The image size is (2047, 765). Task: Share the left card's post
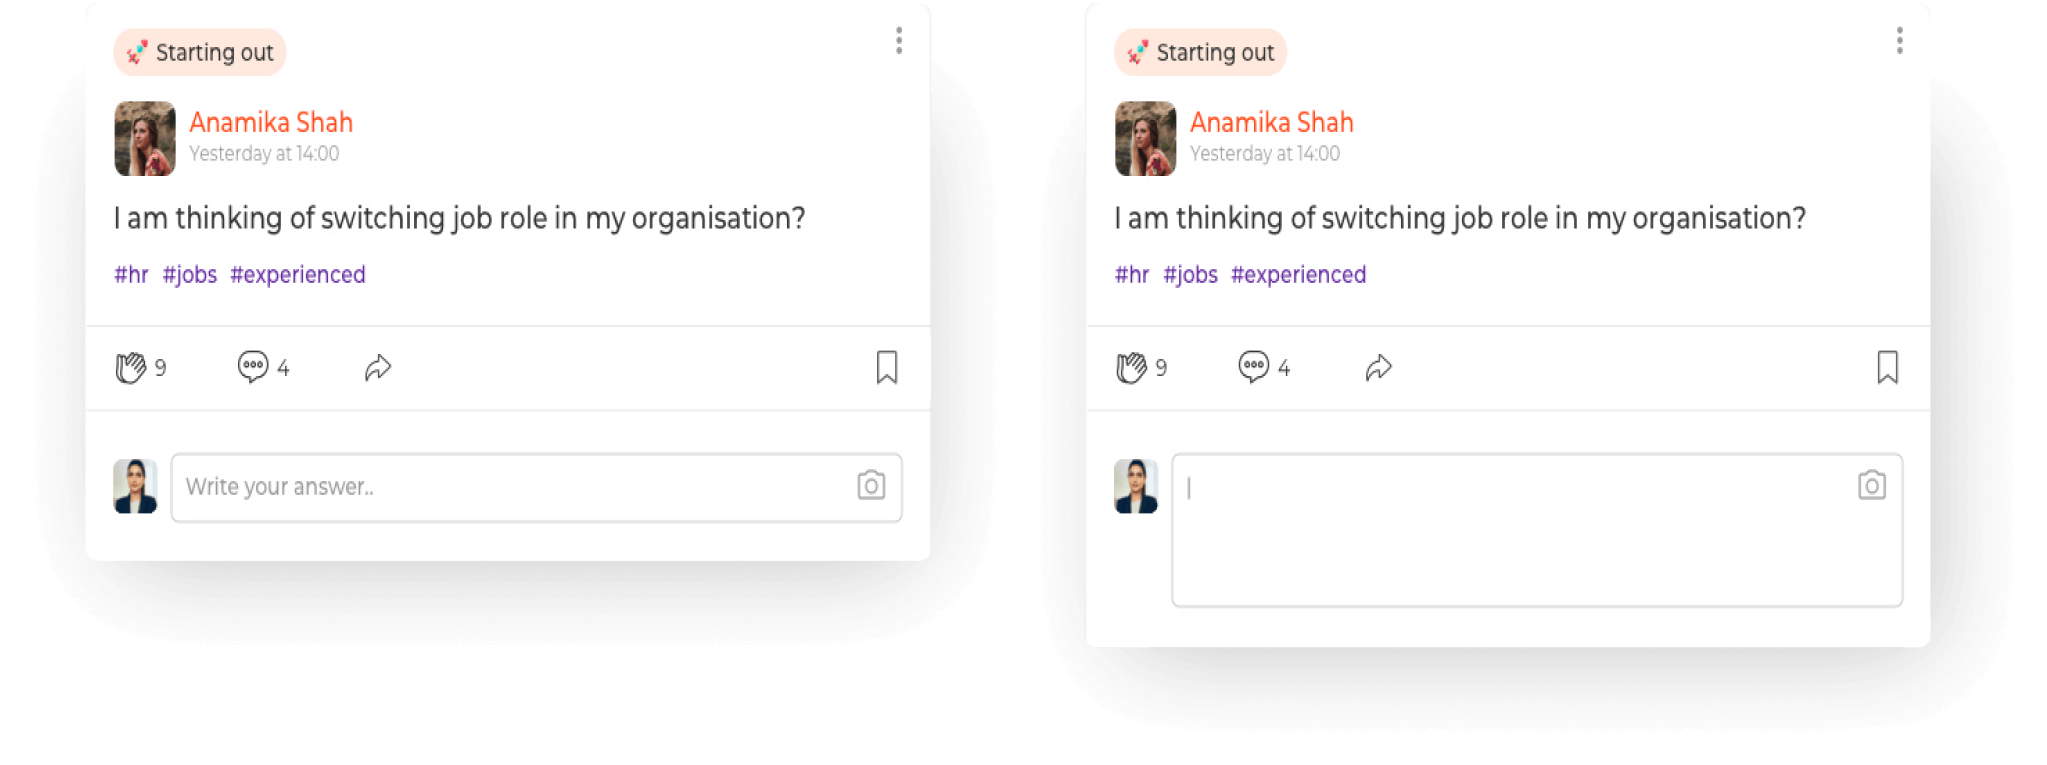coord(378,368)
